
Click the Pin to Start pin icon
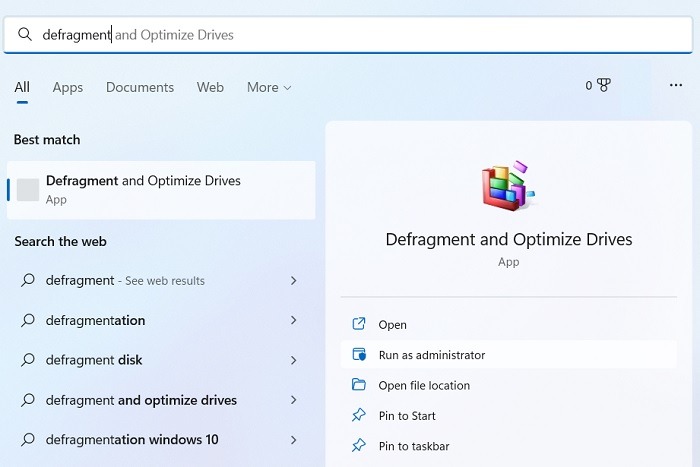359,415
